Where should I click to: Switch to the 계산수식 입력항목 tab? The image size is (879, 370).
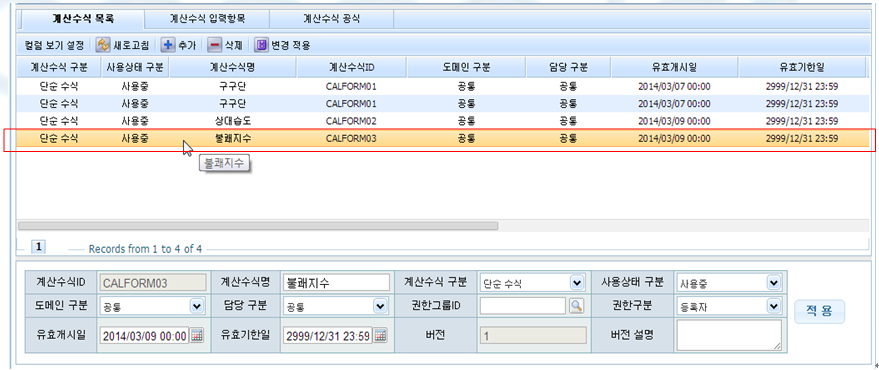coord(207,18)
